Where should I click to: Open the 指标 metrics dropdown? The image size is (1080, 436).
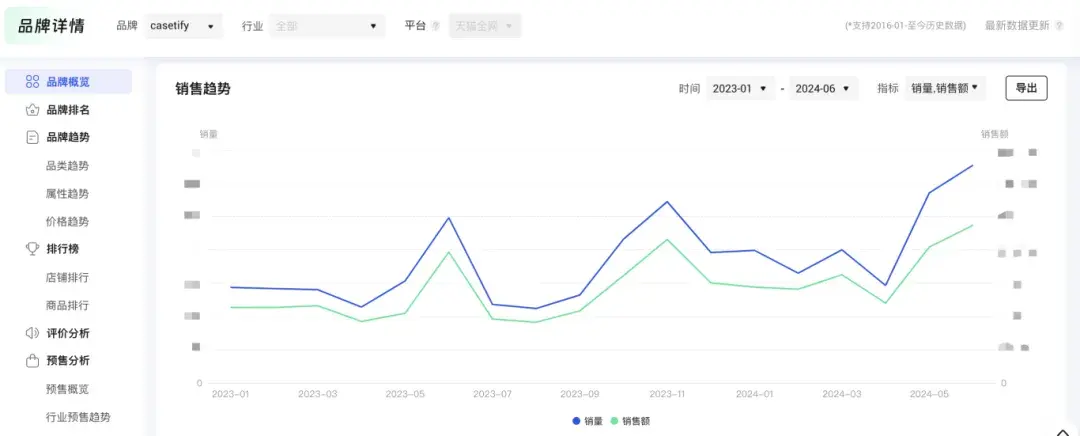point(944,89)
